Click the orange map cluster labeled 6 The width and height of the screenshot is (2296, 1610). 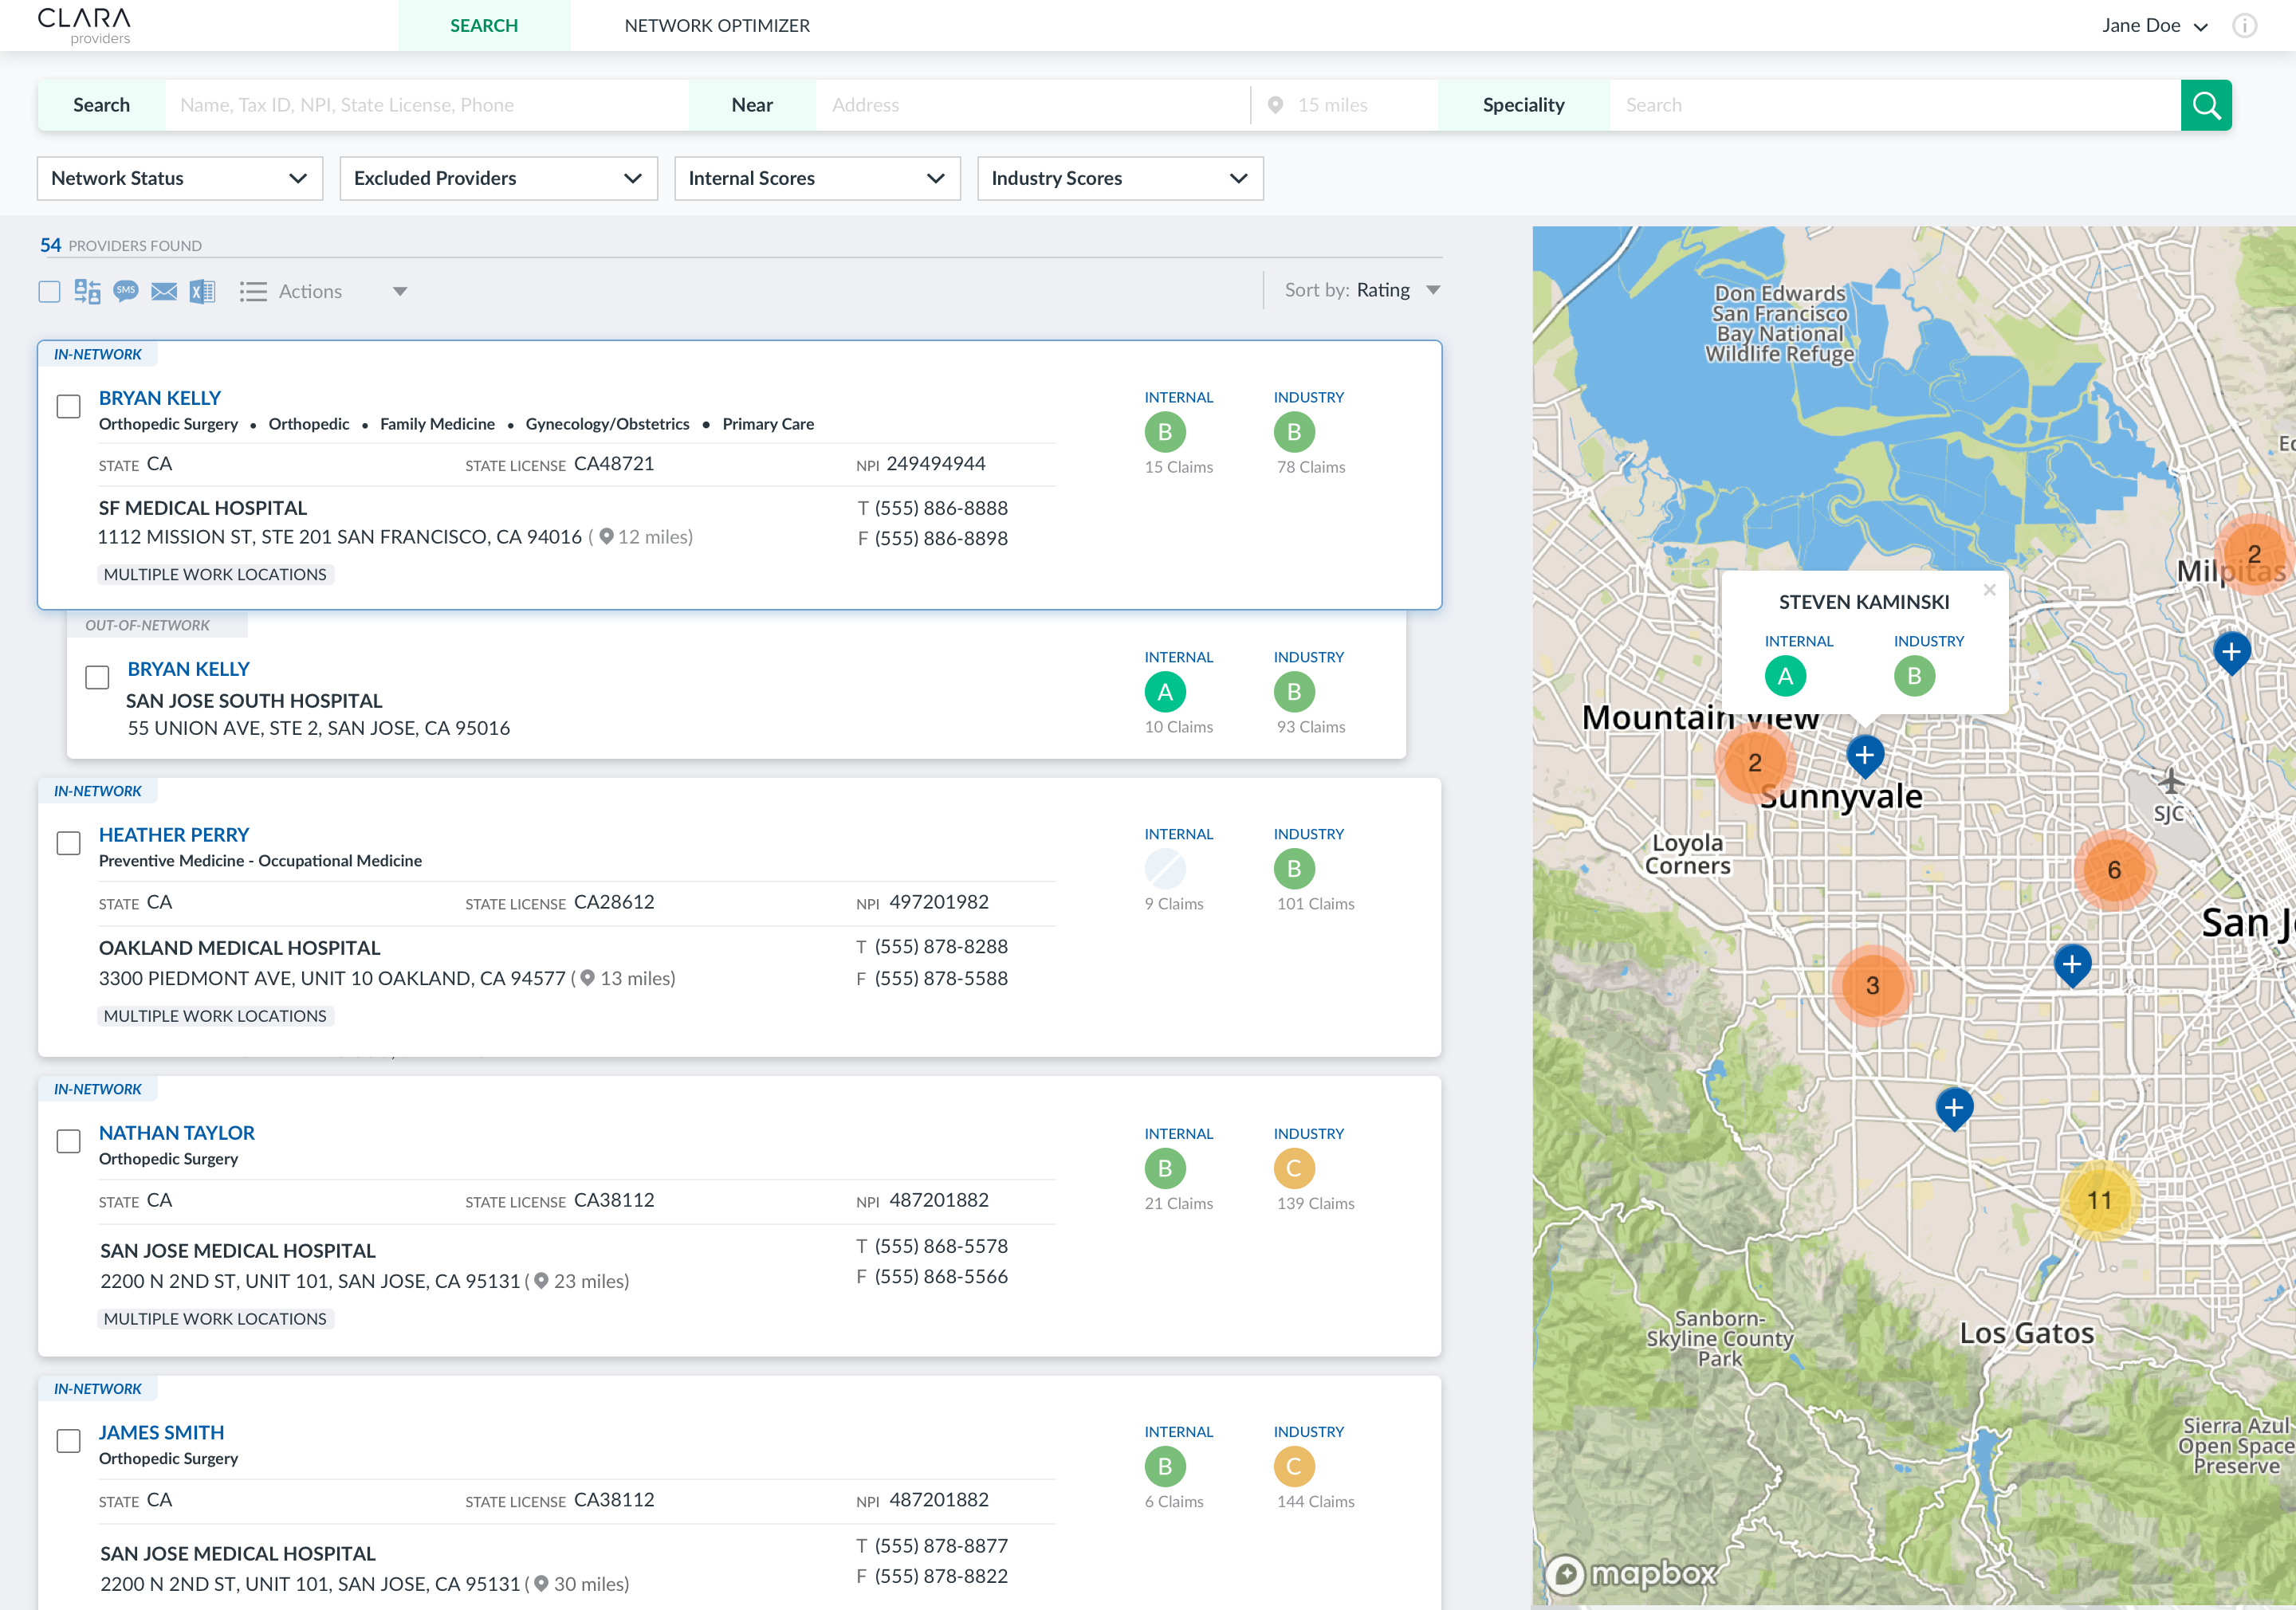point(2114,870)
